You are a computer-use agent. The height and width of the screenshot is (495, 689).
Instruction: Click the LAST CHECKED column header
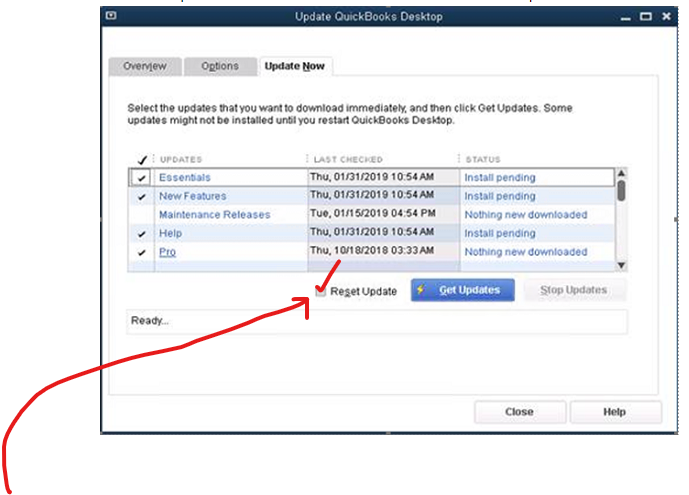tap(348, 159)
